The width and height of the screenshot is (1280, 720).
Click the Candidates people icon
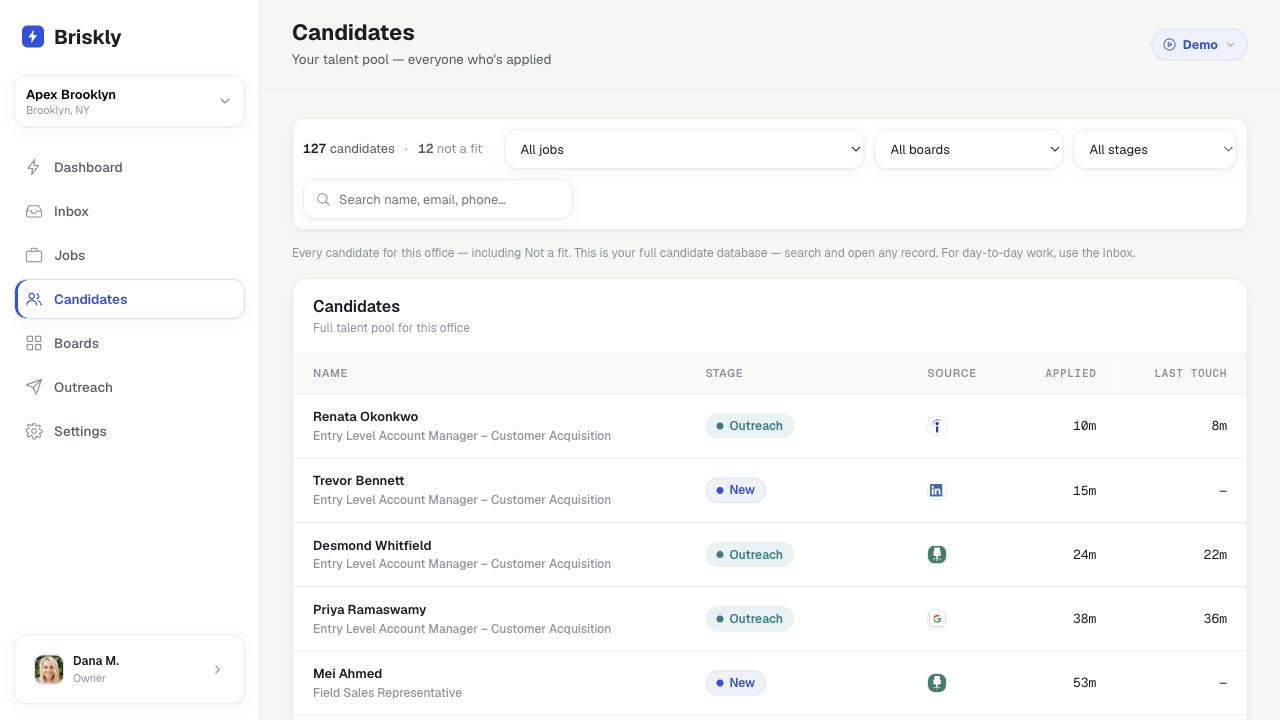click(x=34, y=299)
